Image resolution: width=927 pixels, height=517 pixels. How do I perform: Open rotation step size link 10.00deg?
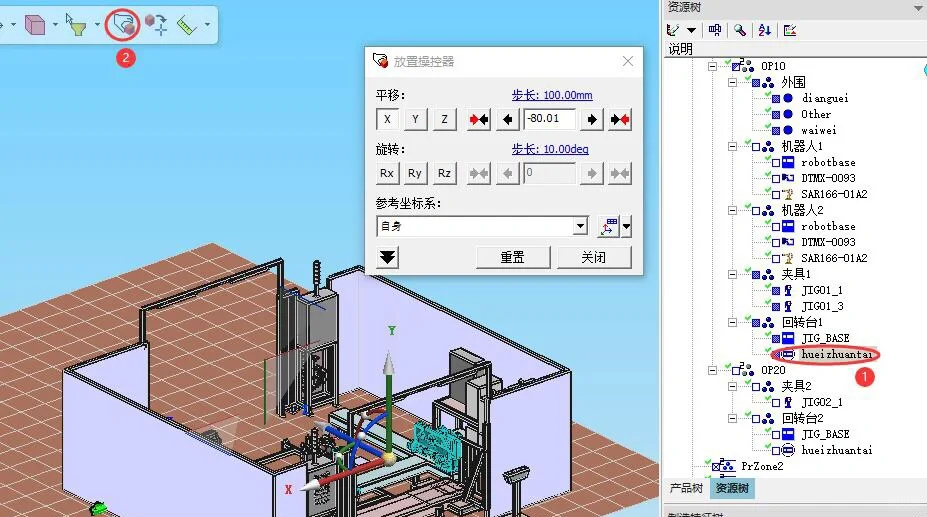tap(550, 149)
